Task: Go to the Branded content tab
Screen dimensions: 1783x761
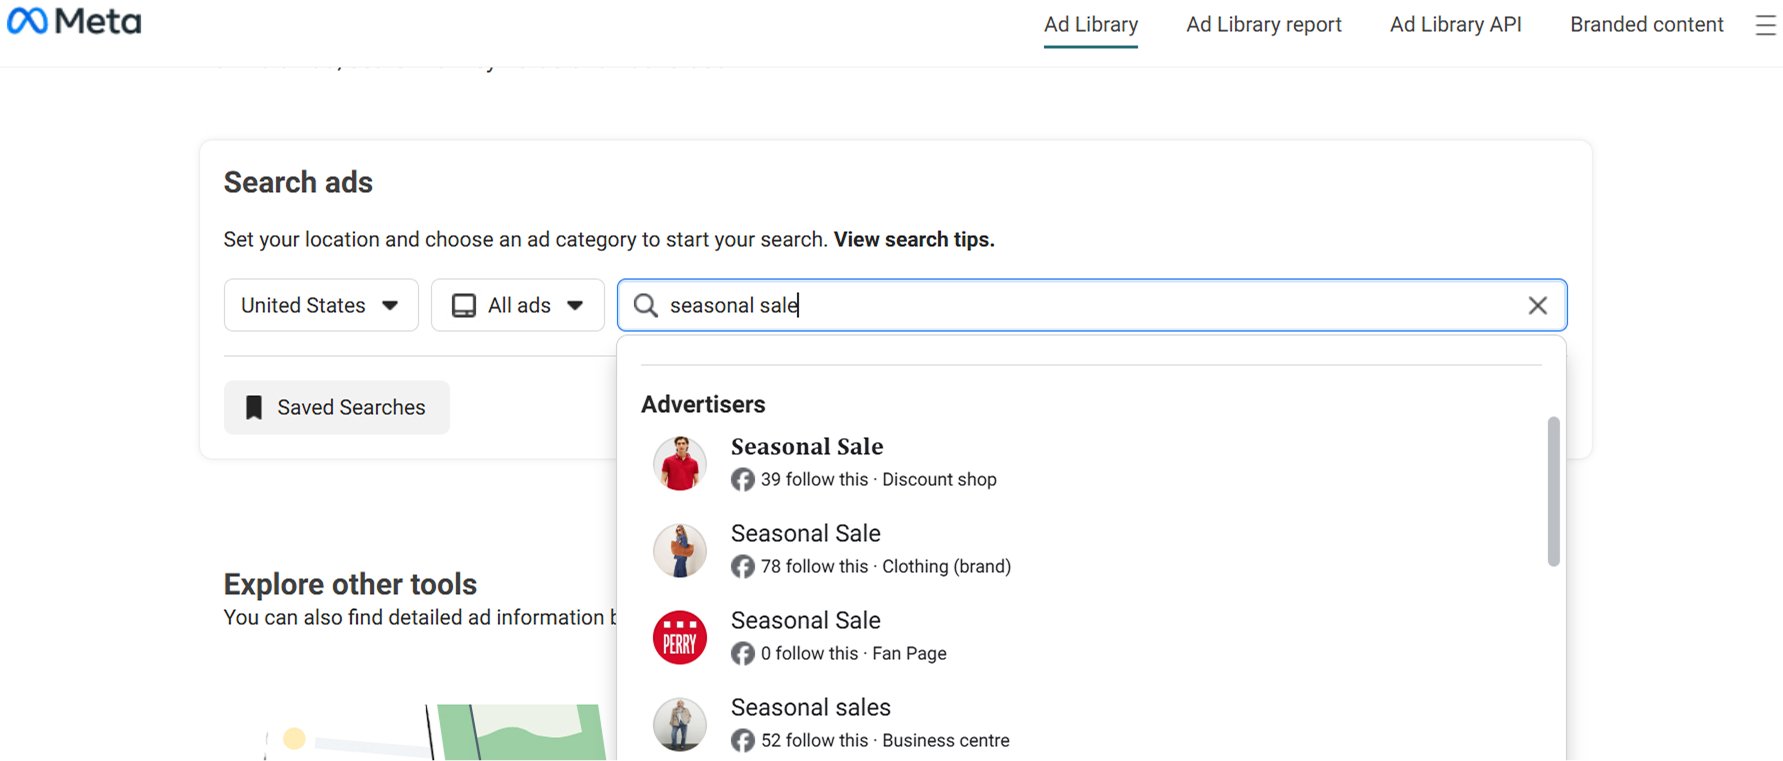Action: point(1646,25)
